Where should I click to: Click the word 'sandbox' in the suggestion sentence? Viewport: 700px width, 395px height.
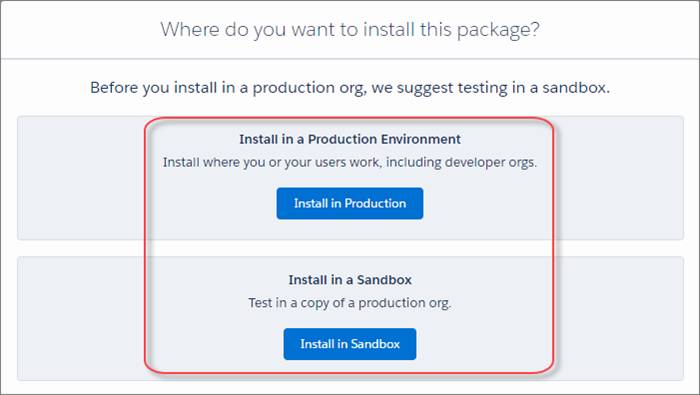pos(574,87)
